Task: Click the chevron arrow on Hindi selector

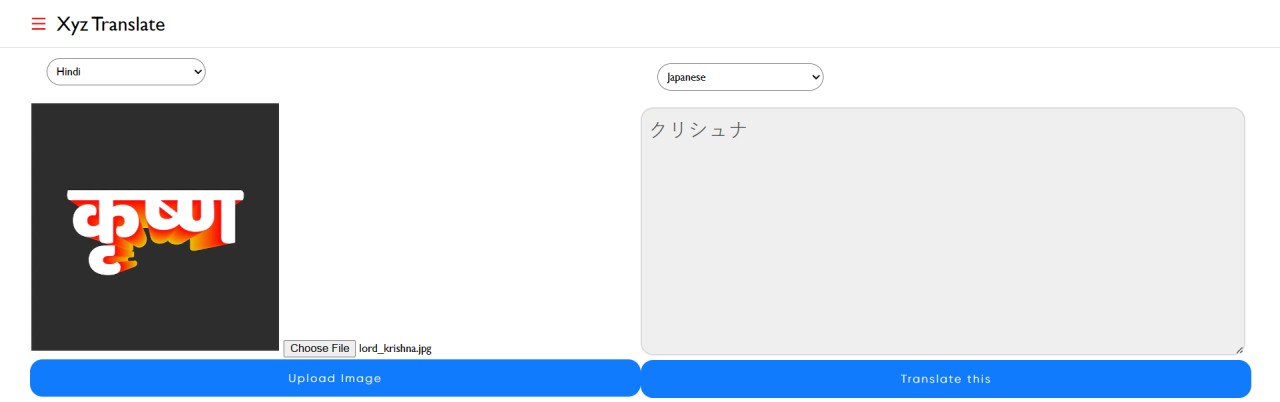Action: (x=195, y=72)
